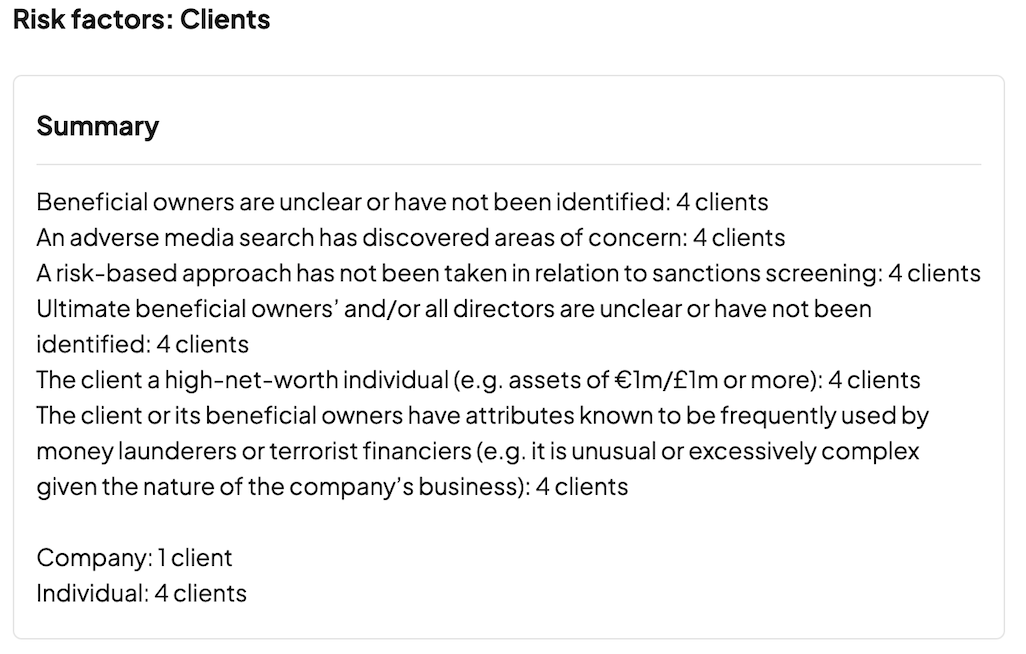Select the 'Beneficial' word at list start

pyautogui.click(x=92, y=202)
